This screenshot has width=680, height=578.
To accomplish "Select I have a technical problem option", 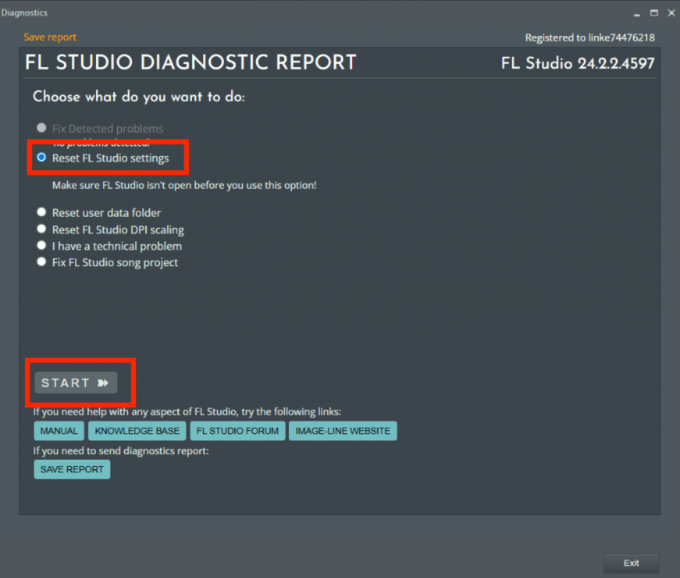I will tap(41, 245).
